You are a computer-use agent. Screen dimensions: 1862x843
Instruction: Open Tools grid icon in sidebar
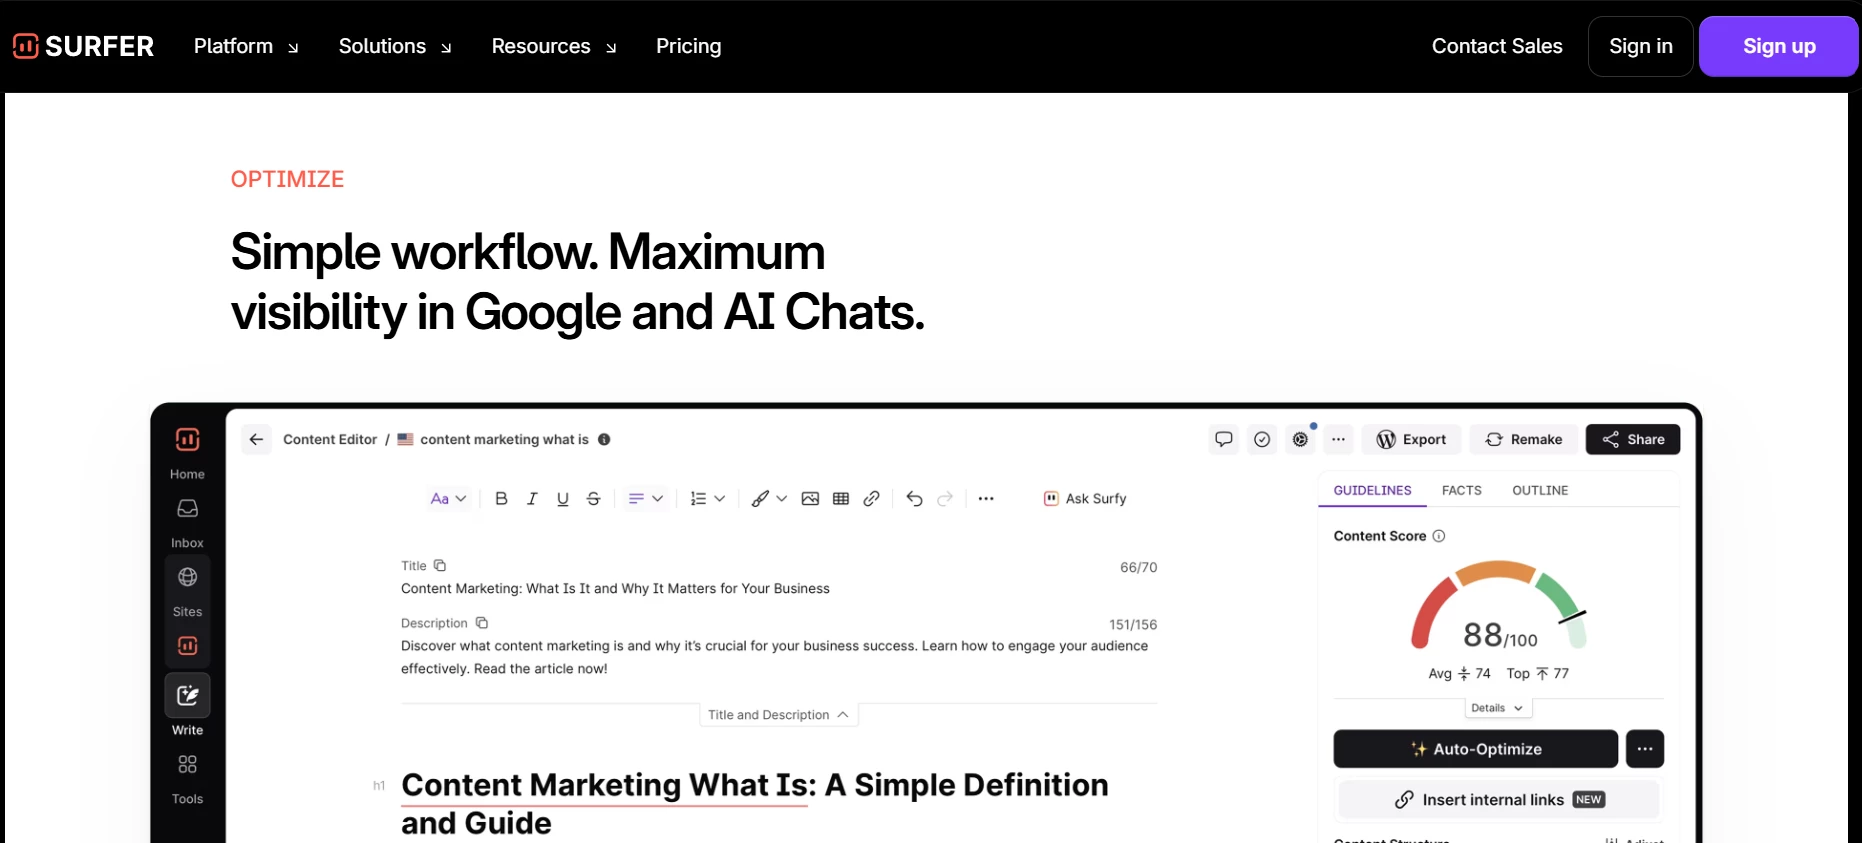point(187,764)
